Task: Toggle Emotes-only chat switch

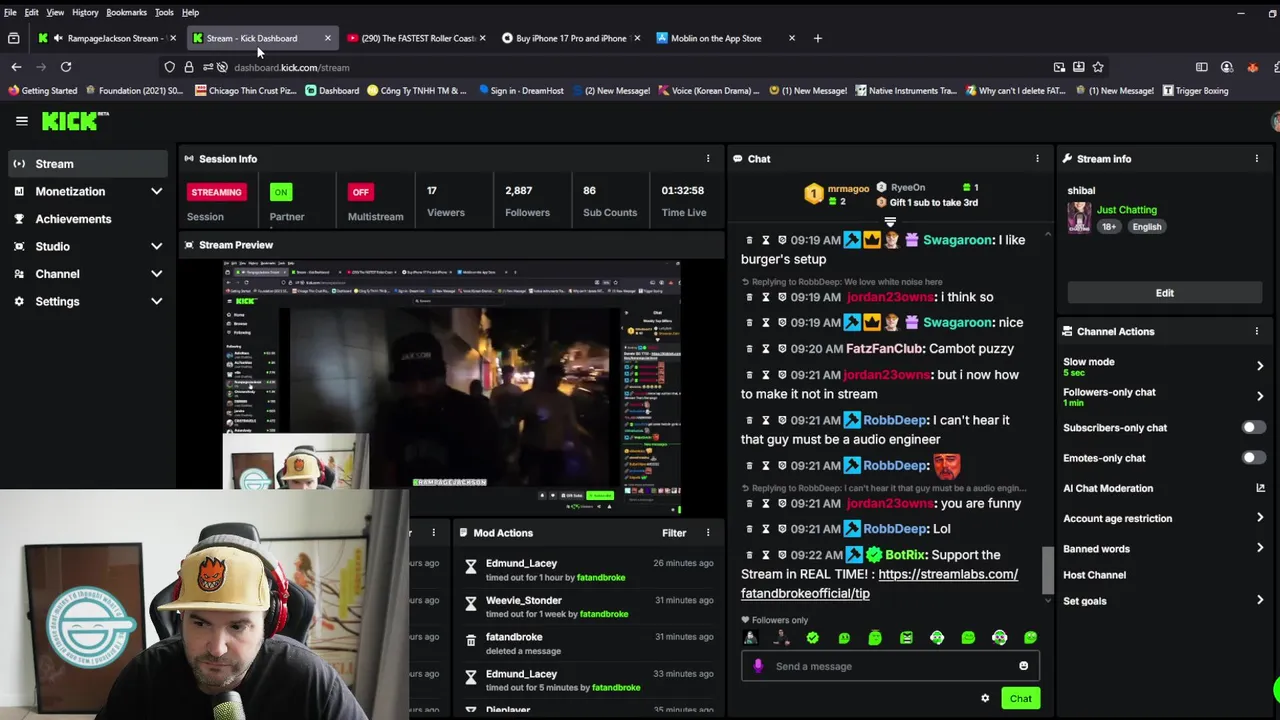Action: [x=1253, y=458]
